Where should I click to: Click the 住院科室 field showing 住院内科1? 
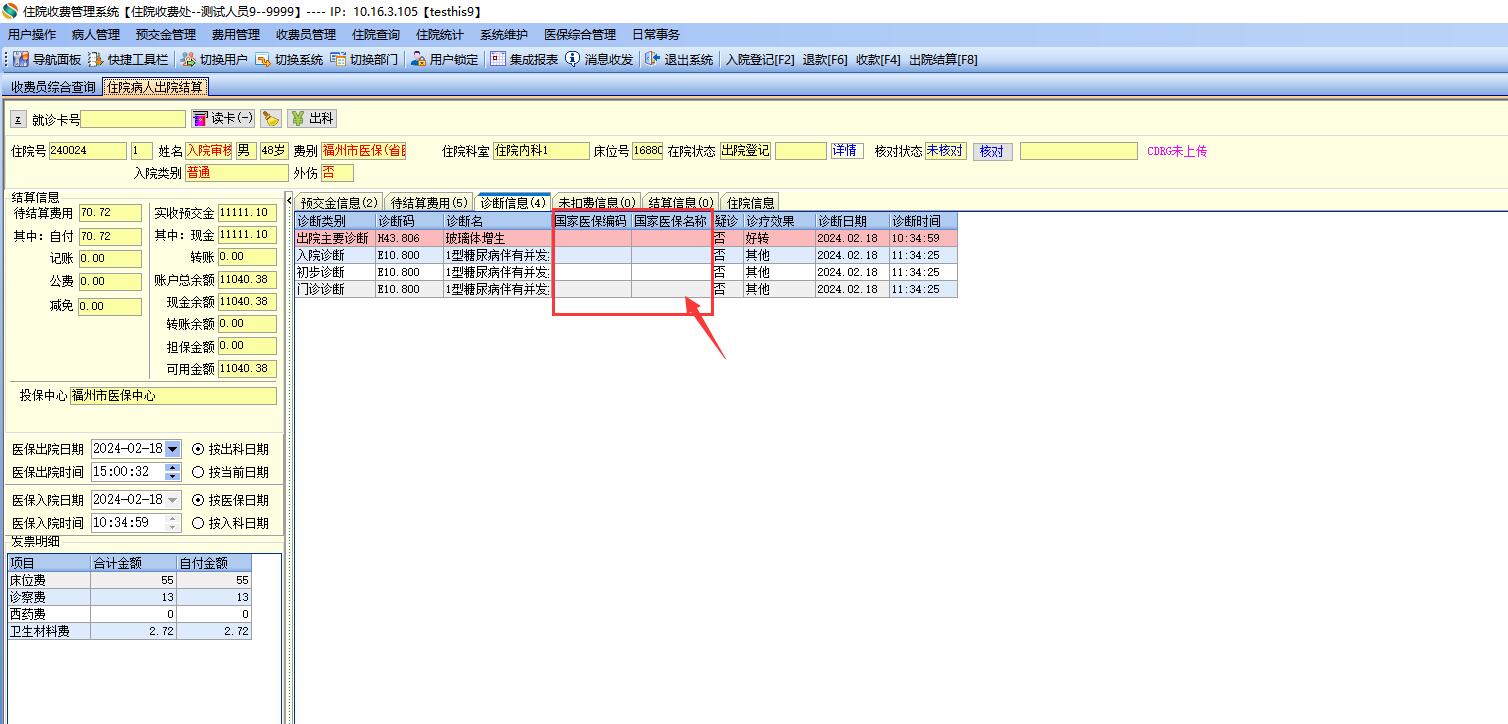[x=541, y=151]
